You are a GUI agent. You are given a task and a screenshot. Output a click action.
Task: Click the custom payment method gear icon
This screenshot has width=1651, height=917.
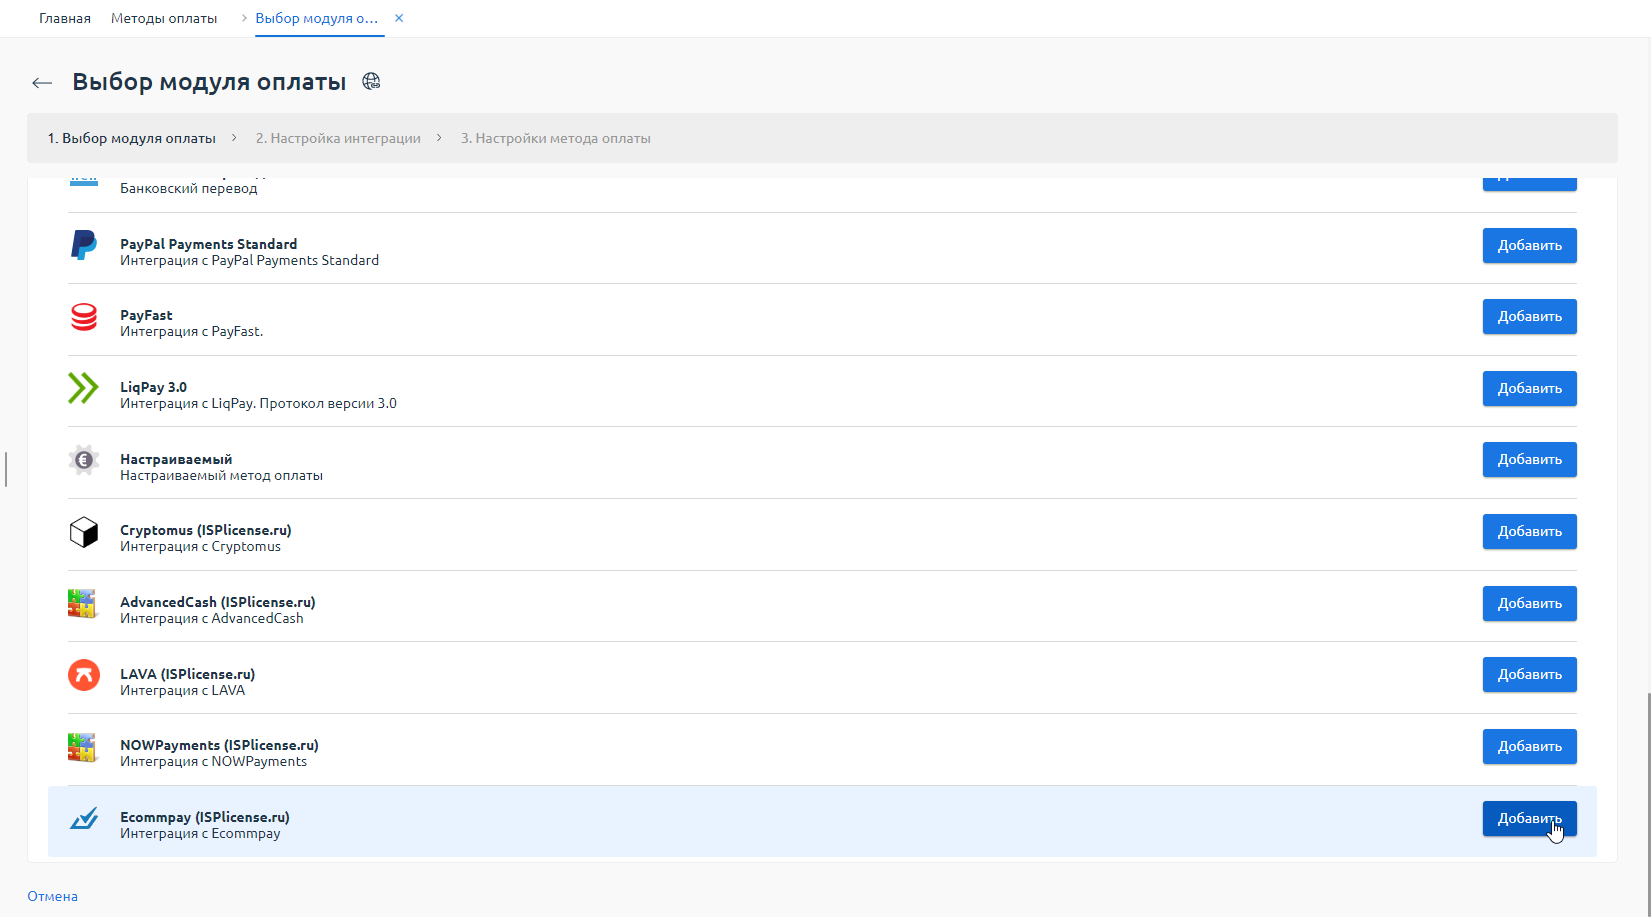(84, 460)
